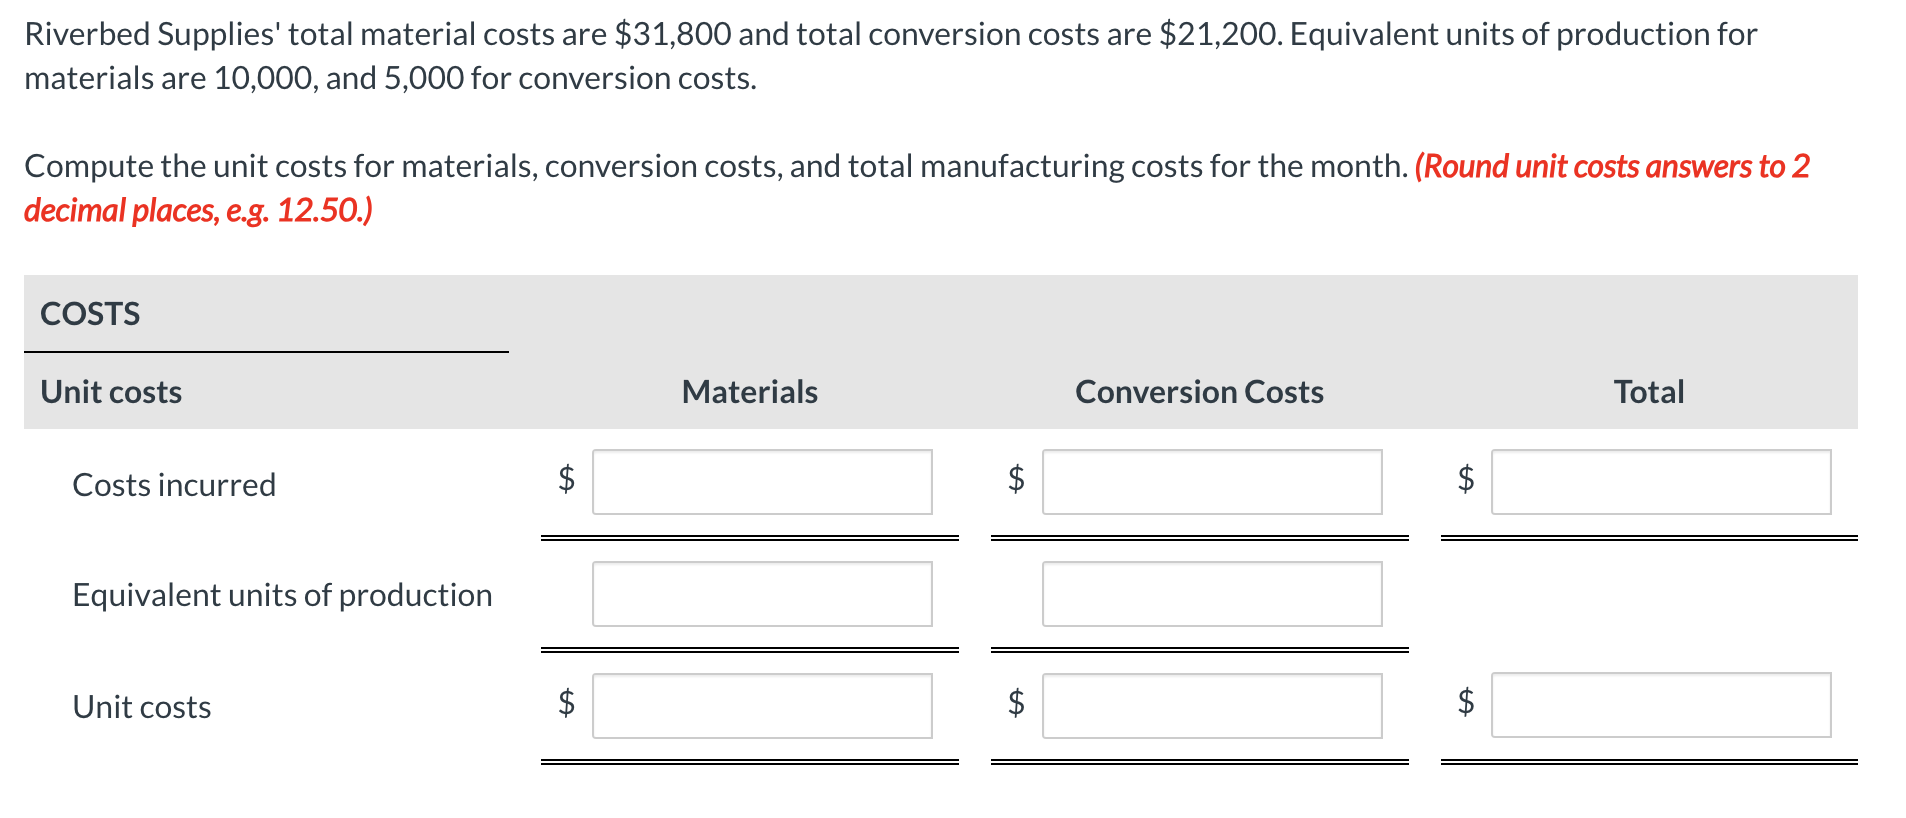
Task: Click the Materials column header
Action: click(749, 392)
